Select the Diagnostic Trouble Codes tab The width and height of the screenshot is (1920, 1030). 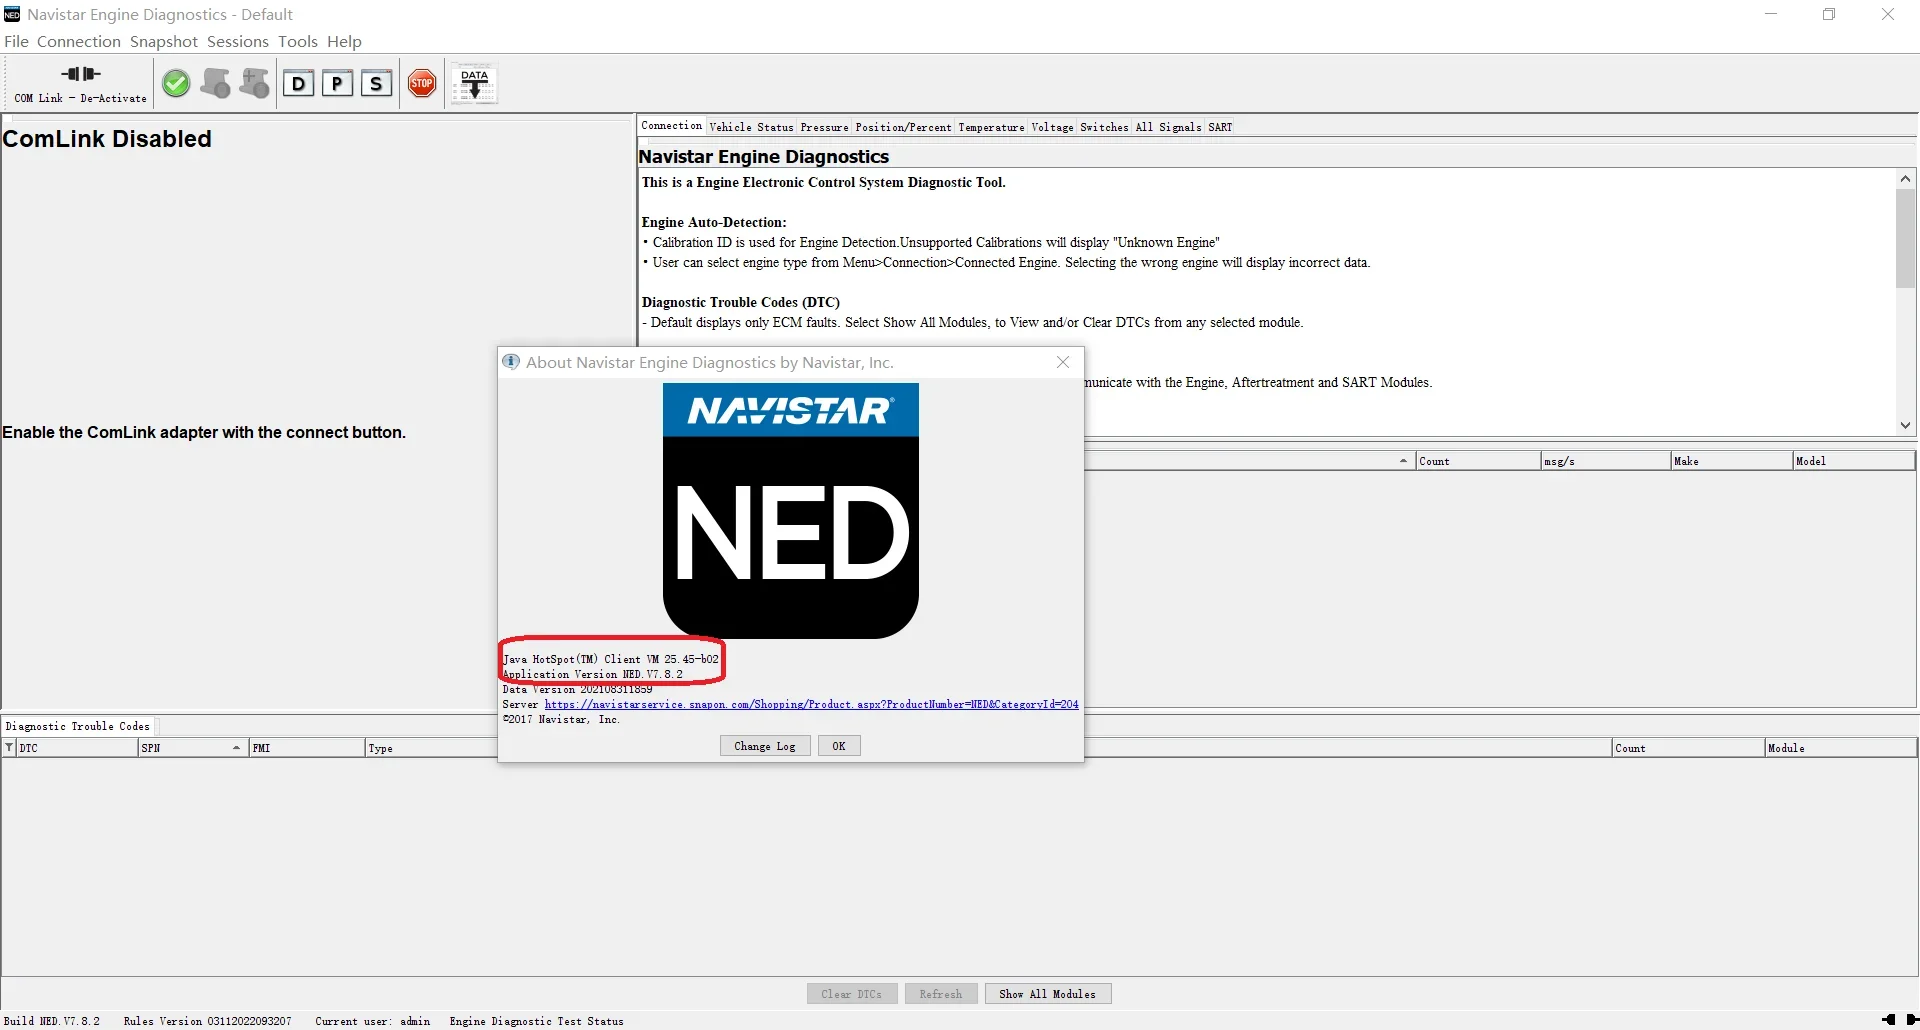(x=78, y=726)
